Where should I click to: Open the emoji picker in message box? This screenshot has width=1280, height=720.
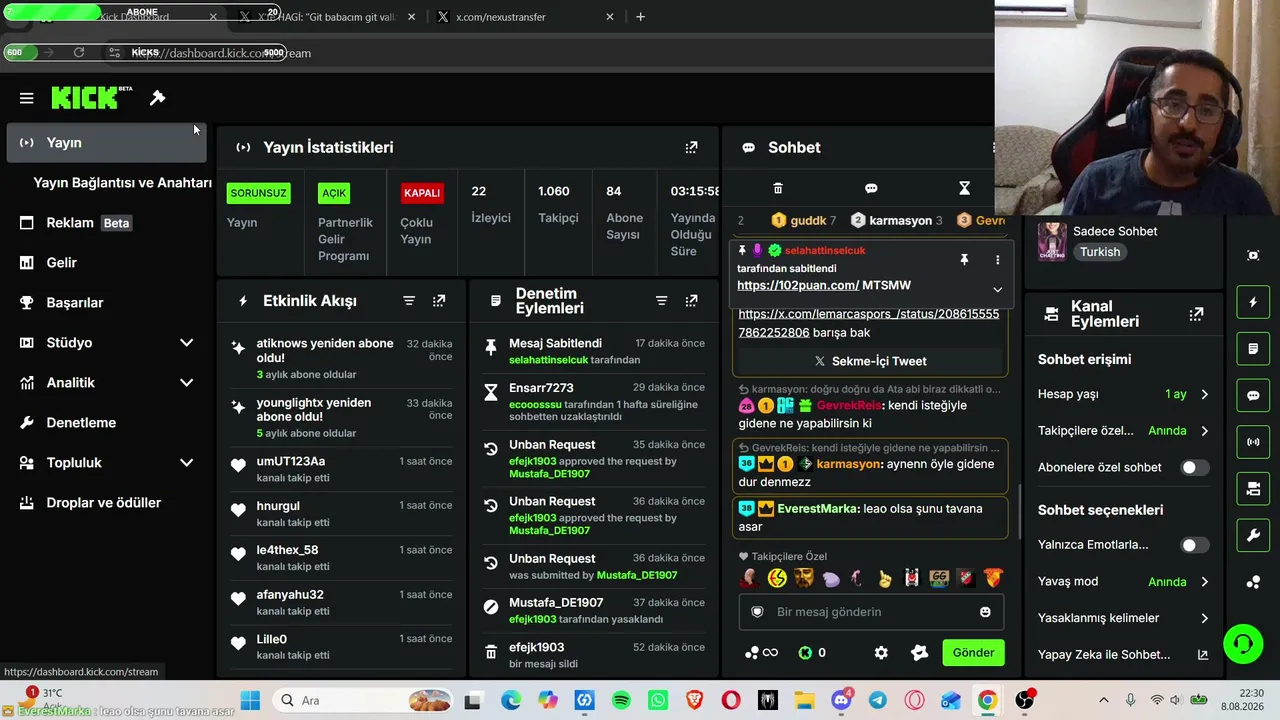[985, 612]
